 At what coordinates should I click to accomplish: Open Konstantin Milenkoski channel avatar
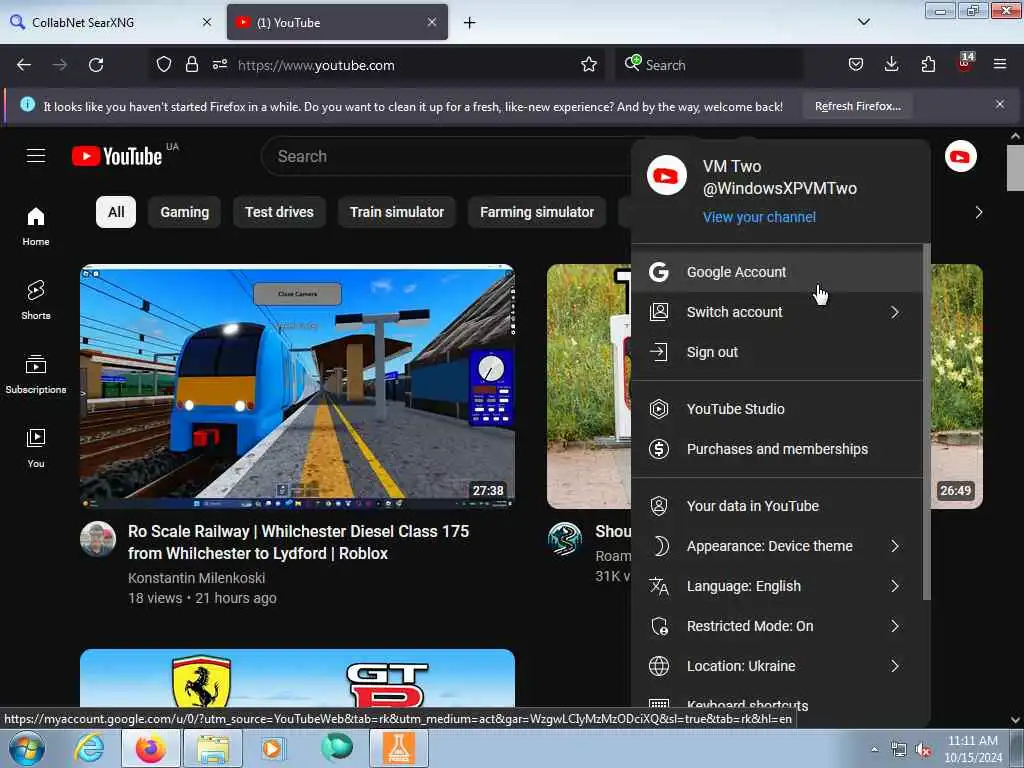pos(98,539)
